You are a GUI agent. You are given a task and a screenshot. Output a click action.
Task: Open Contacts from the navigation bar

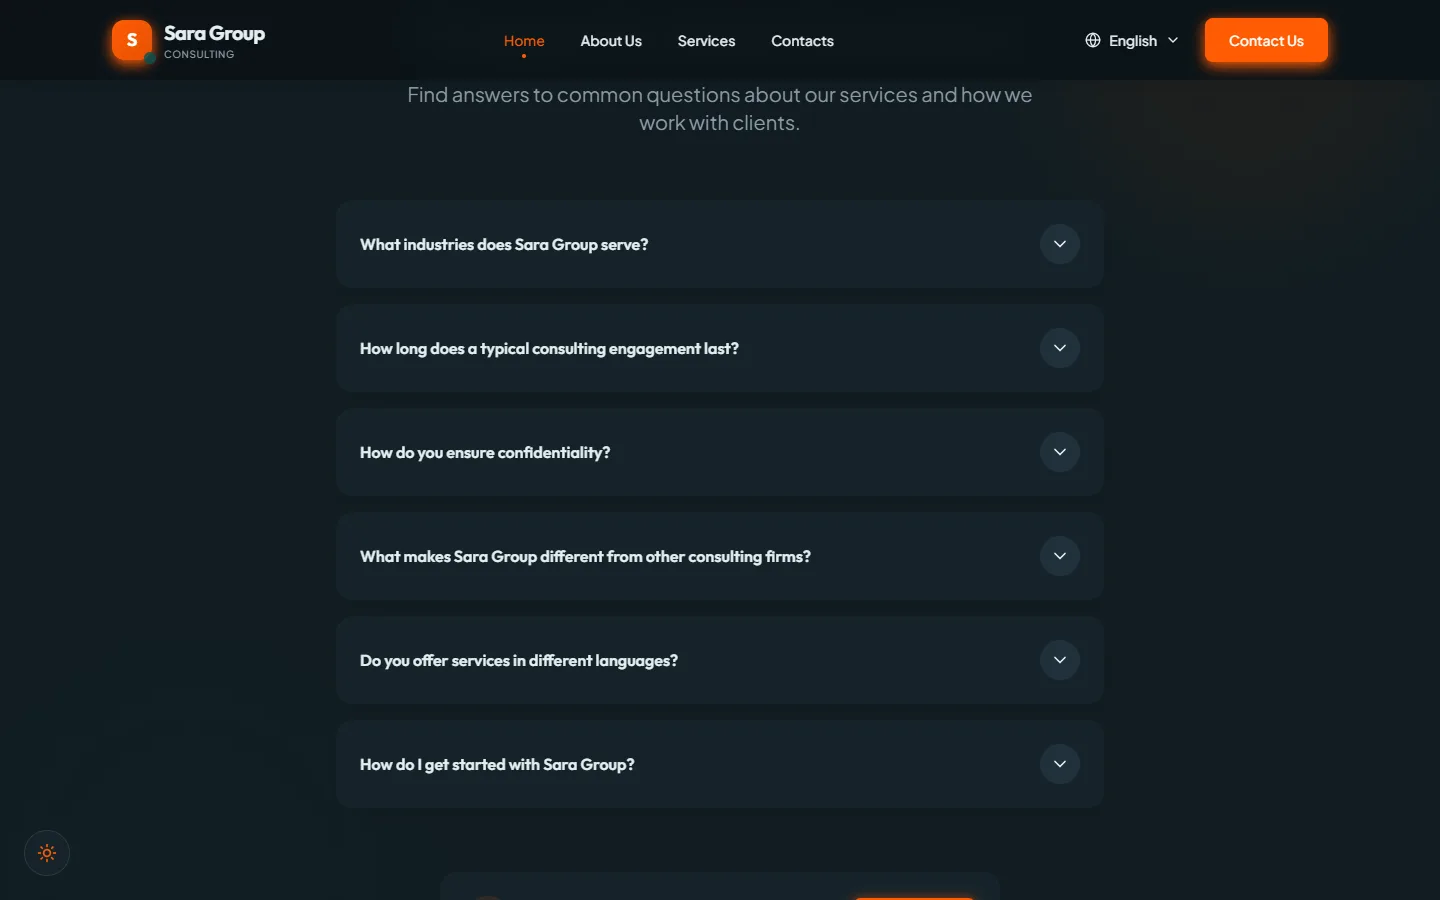pos(802,41)
